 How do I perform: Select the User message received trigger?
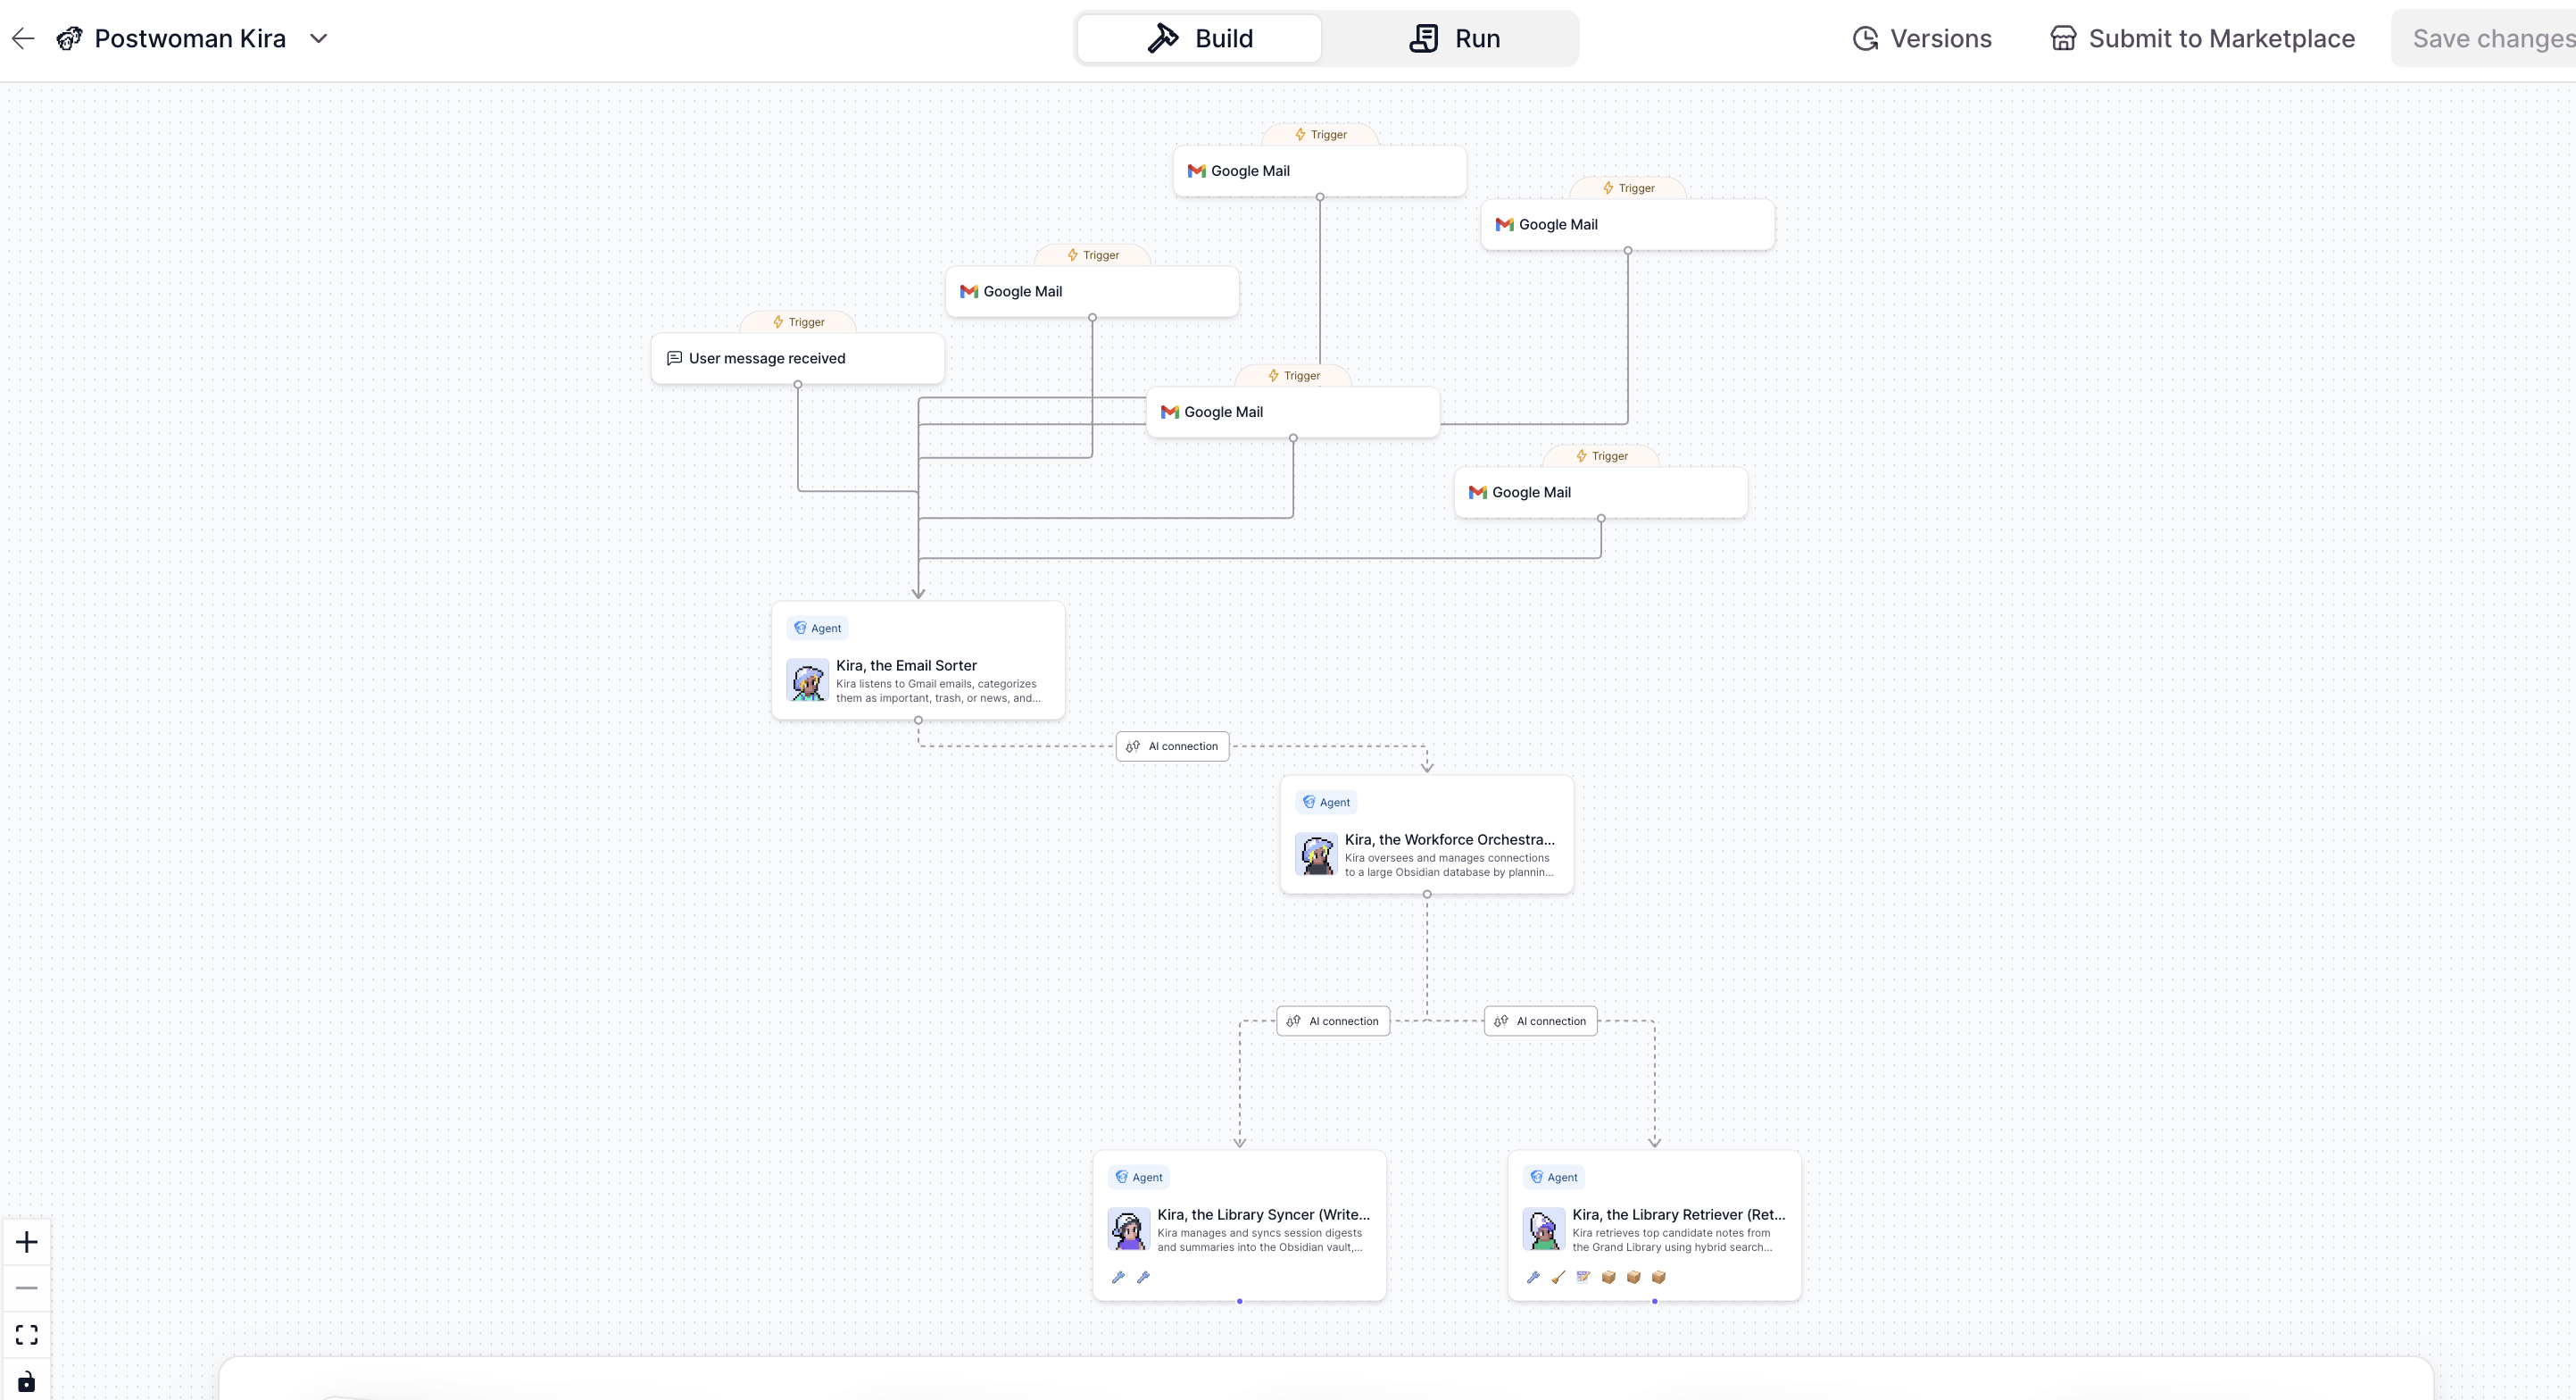797,358
